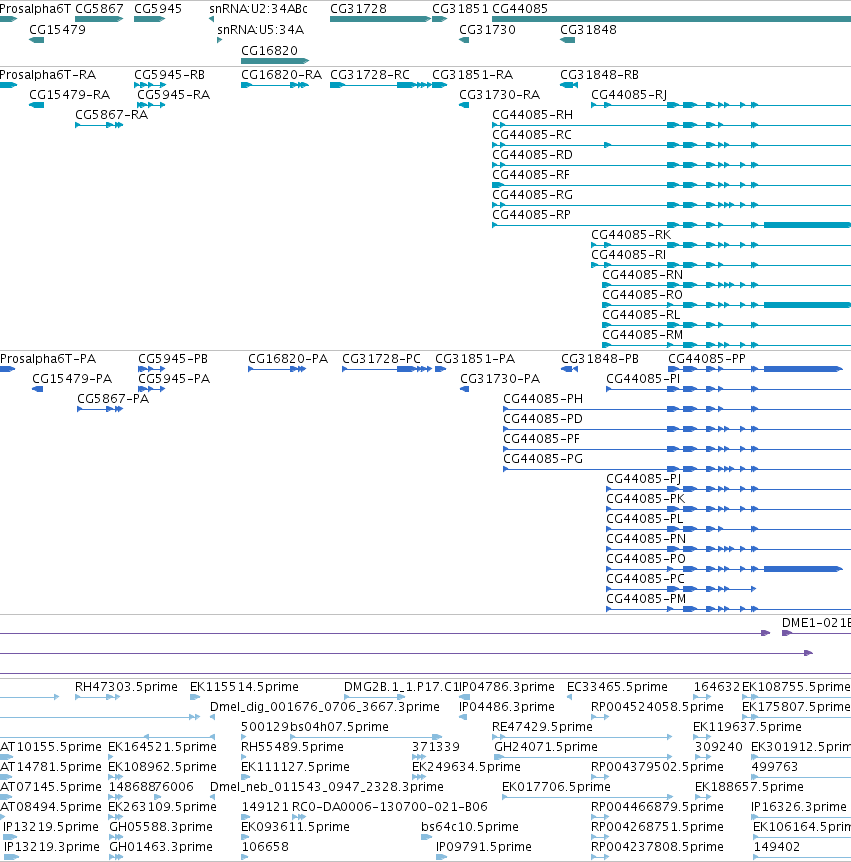Select the EK249634.5prime EST label
The height and width of the screenshot is (862, 851).
tap(466, 766)
